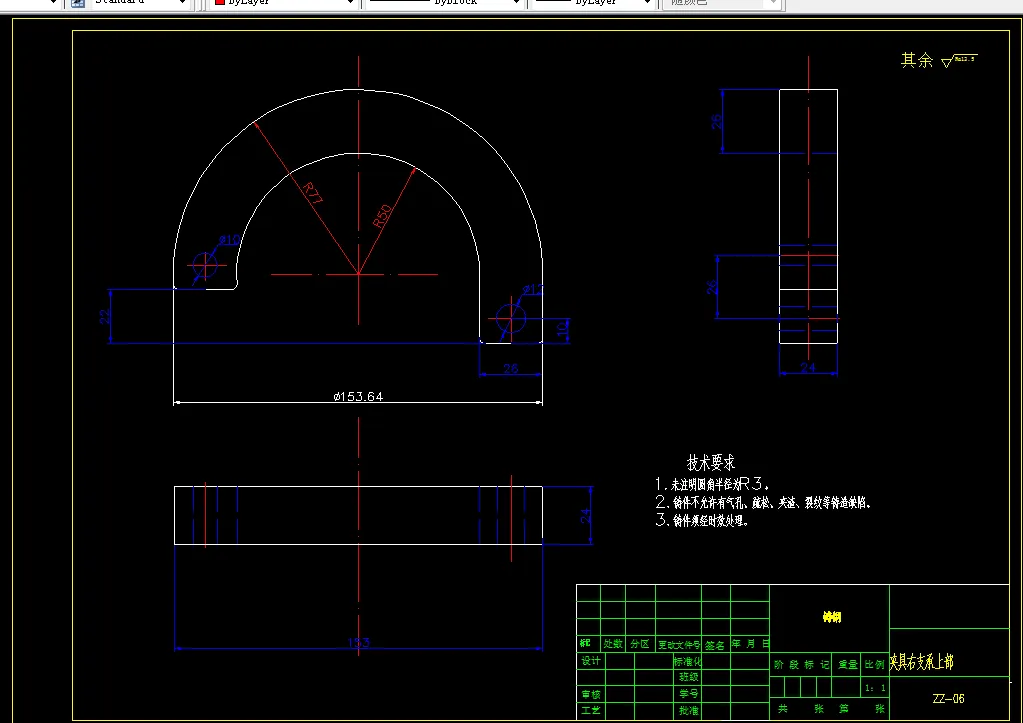
Task: Select the 重量 title block cell
Action: point(847,664)
